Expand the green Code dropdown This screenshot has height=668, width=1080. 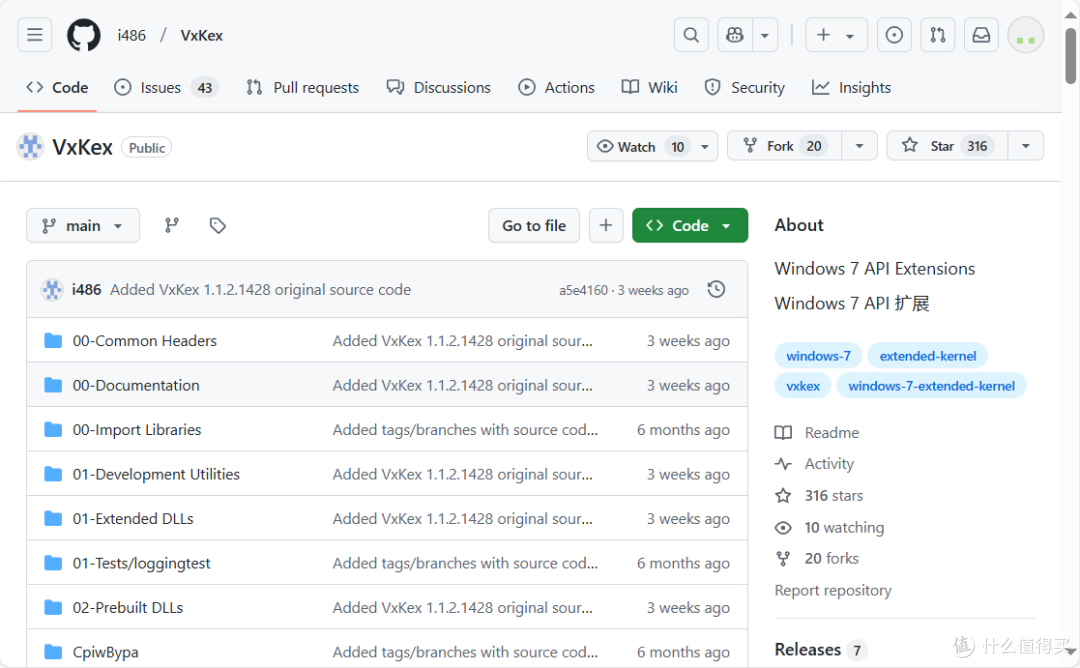[690, 226]
